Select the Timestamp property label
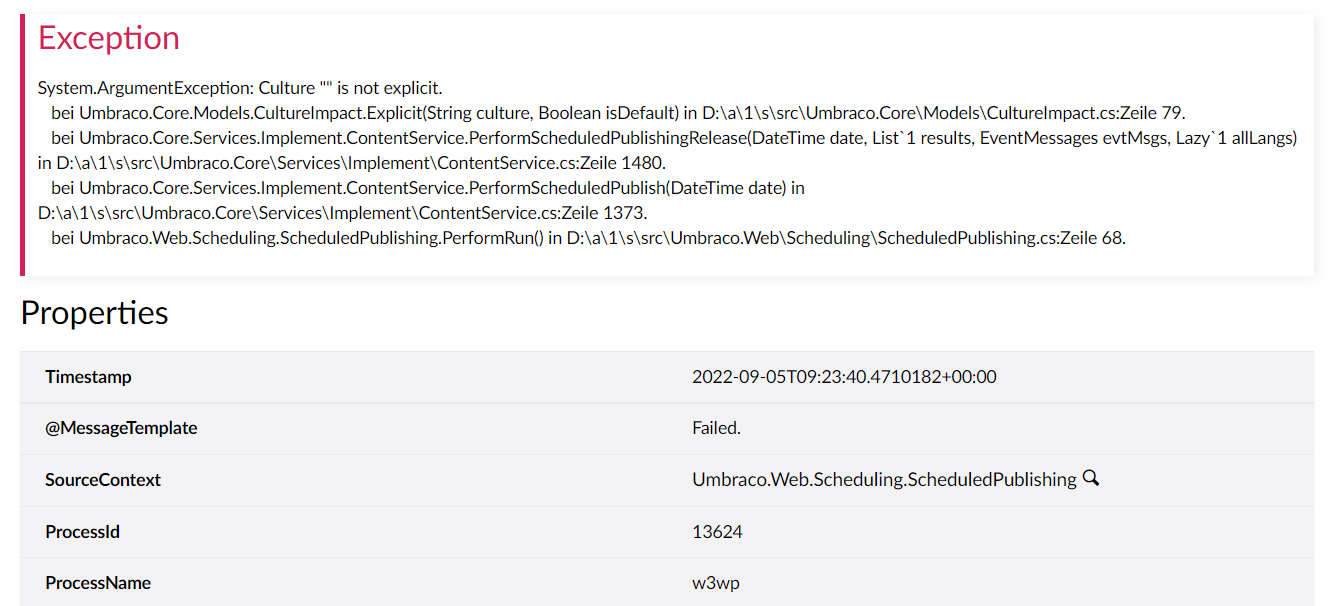The image size is (1330, 606). [88, 377]
